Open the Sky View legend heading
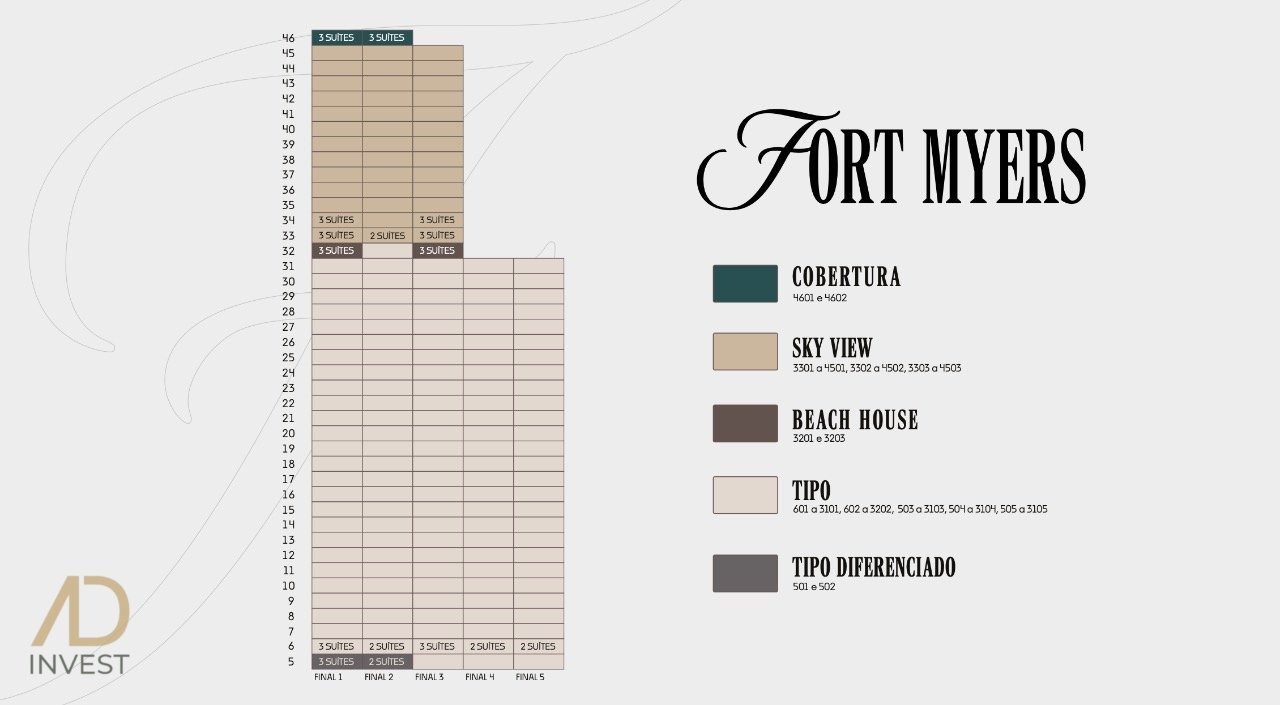Viewport: 1280px width, 705px height. 832,348
